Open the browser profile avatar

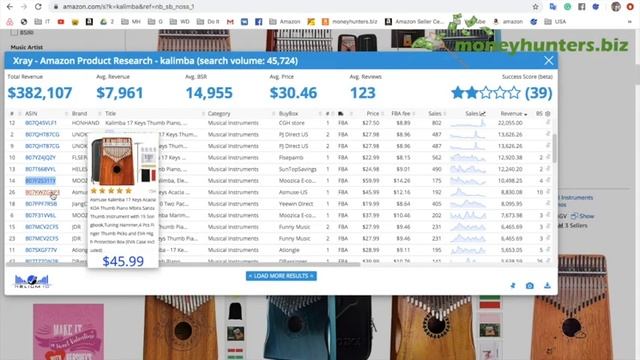[x=616, y=7]
